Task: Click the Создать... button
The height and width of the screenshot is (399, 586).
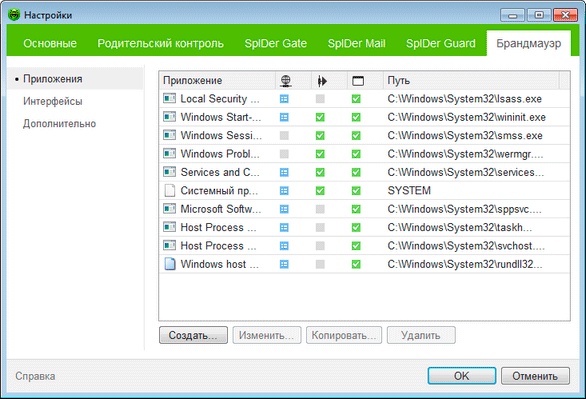Action: coord(193,335)
